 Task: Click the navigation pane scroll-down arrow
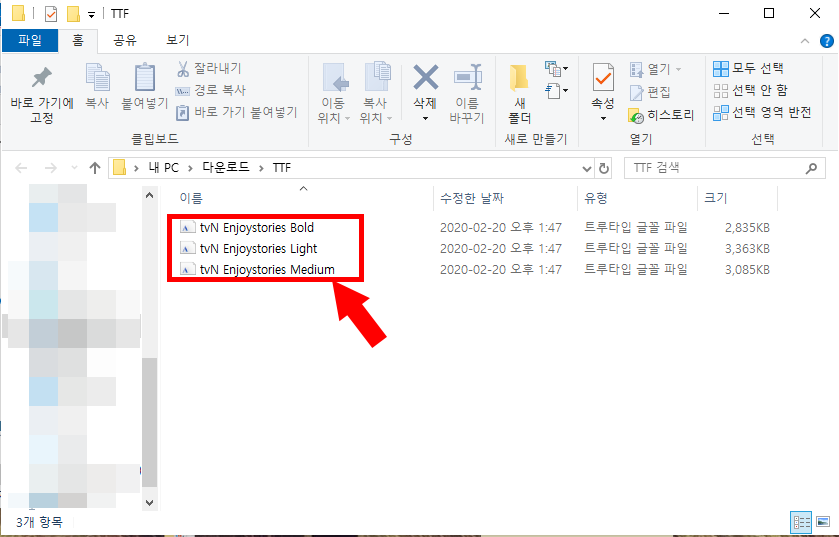click(x=150, y=502)
